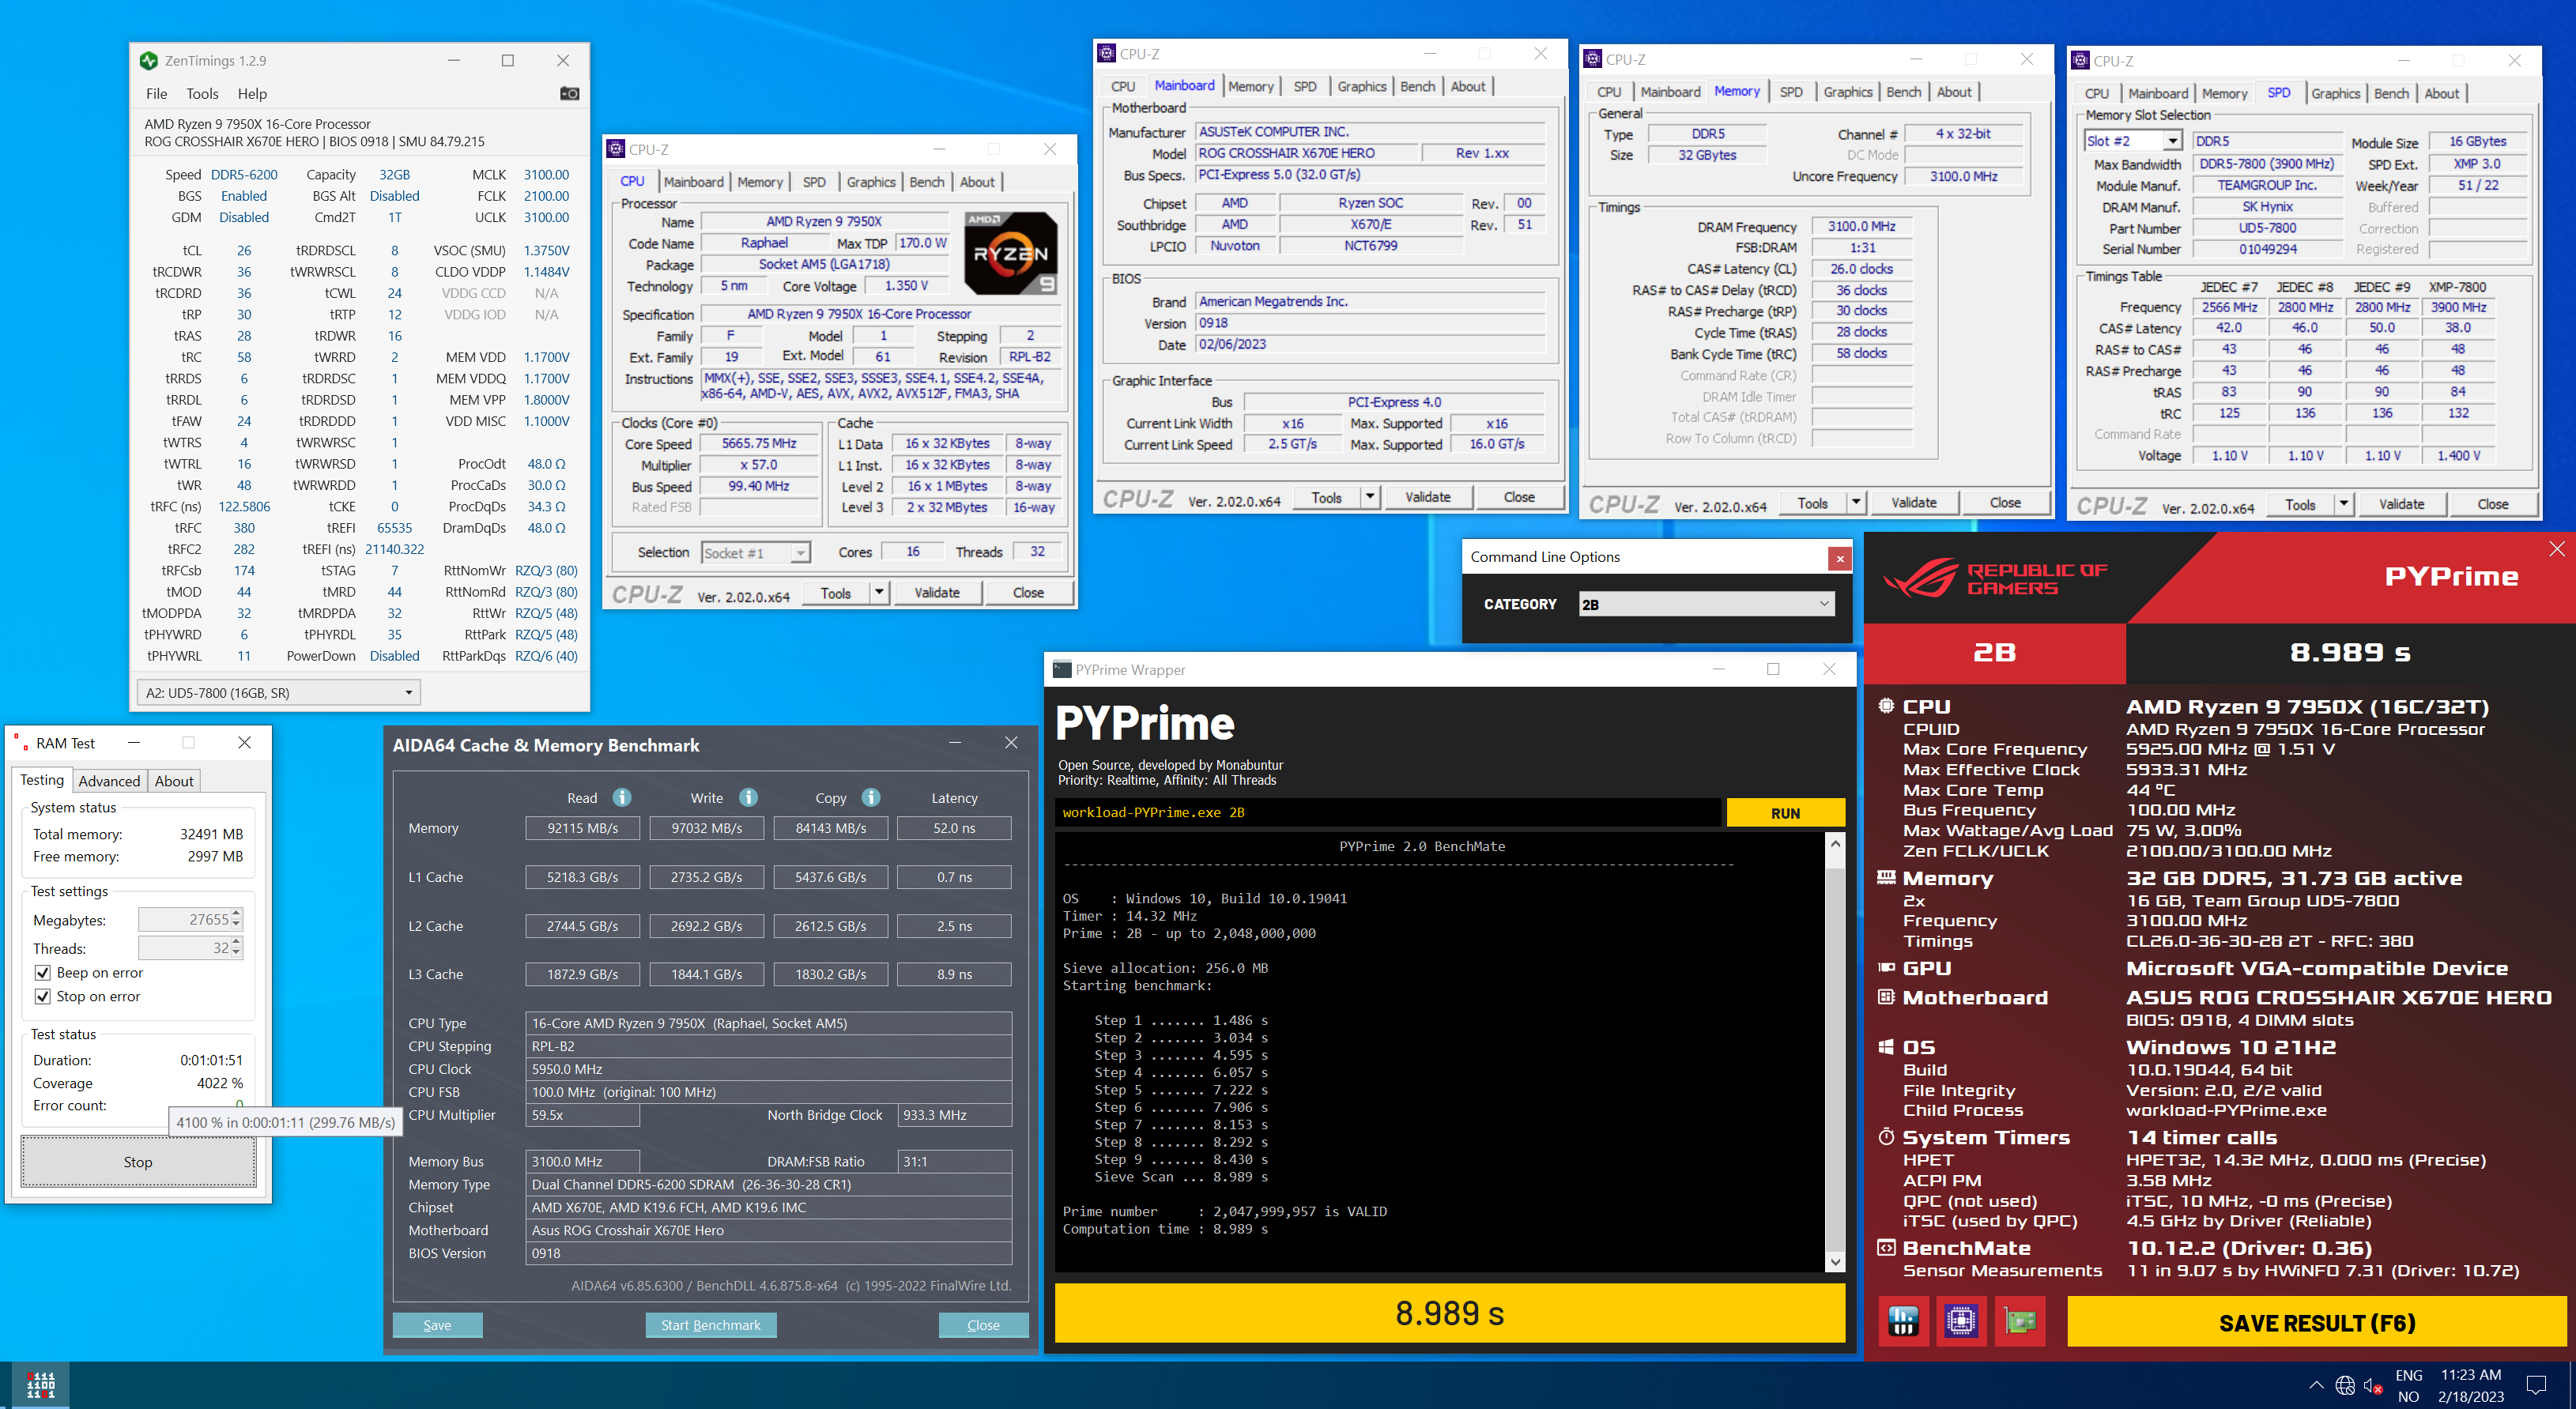Click AIDA64 Read info icon

622,797
